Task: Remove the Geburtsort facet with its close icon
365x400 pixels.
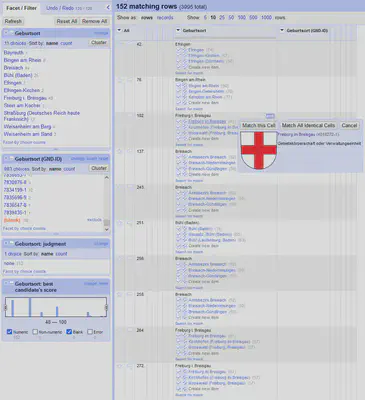Action: [6, 33]
